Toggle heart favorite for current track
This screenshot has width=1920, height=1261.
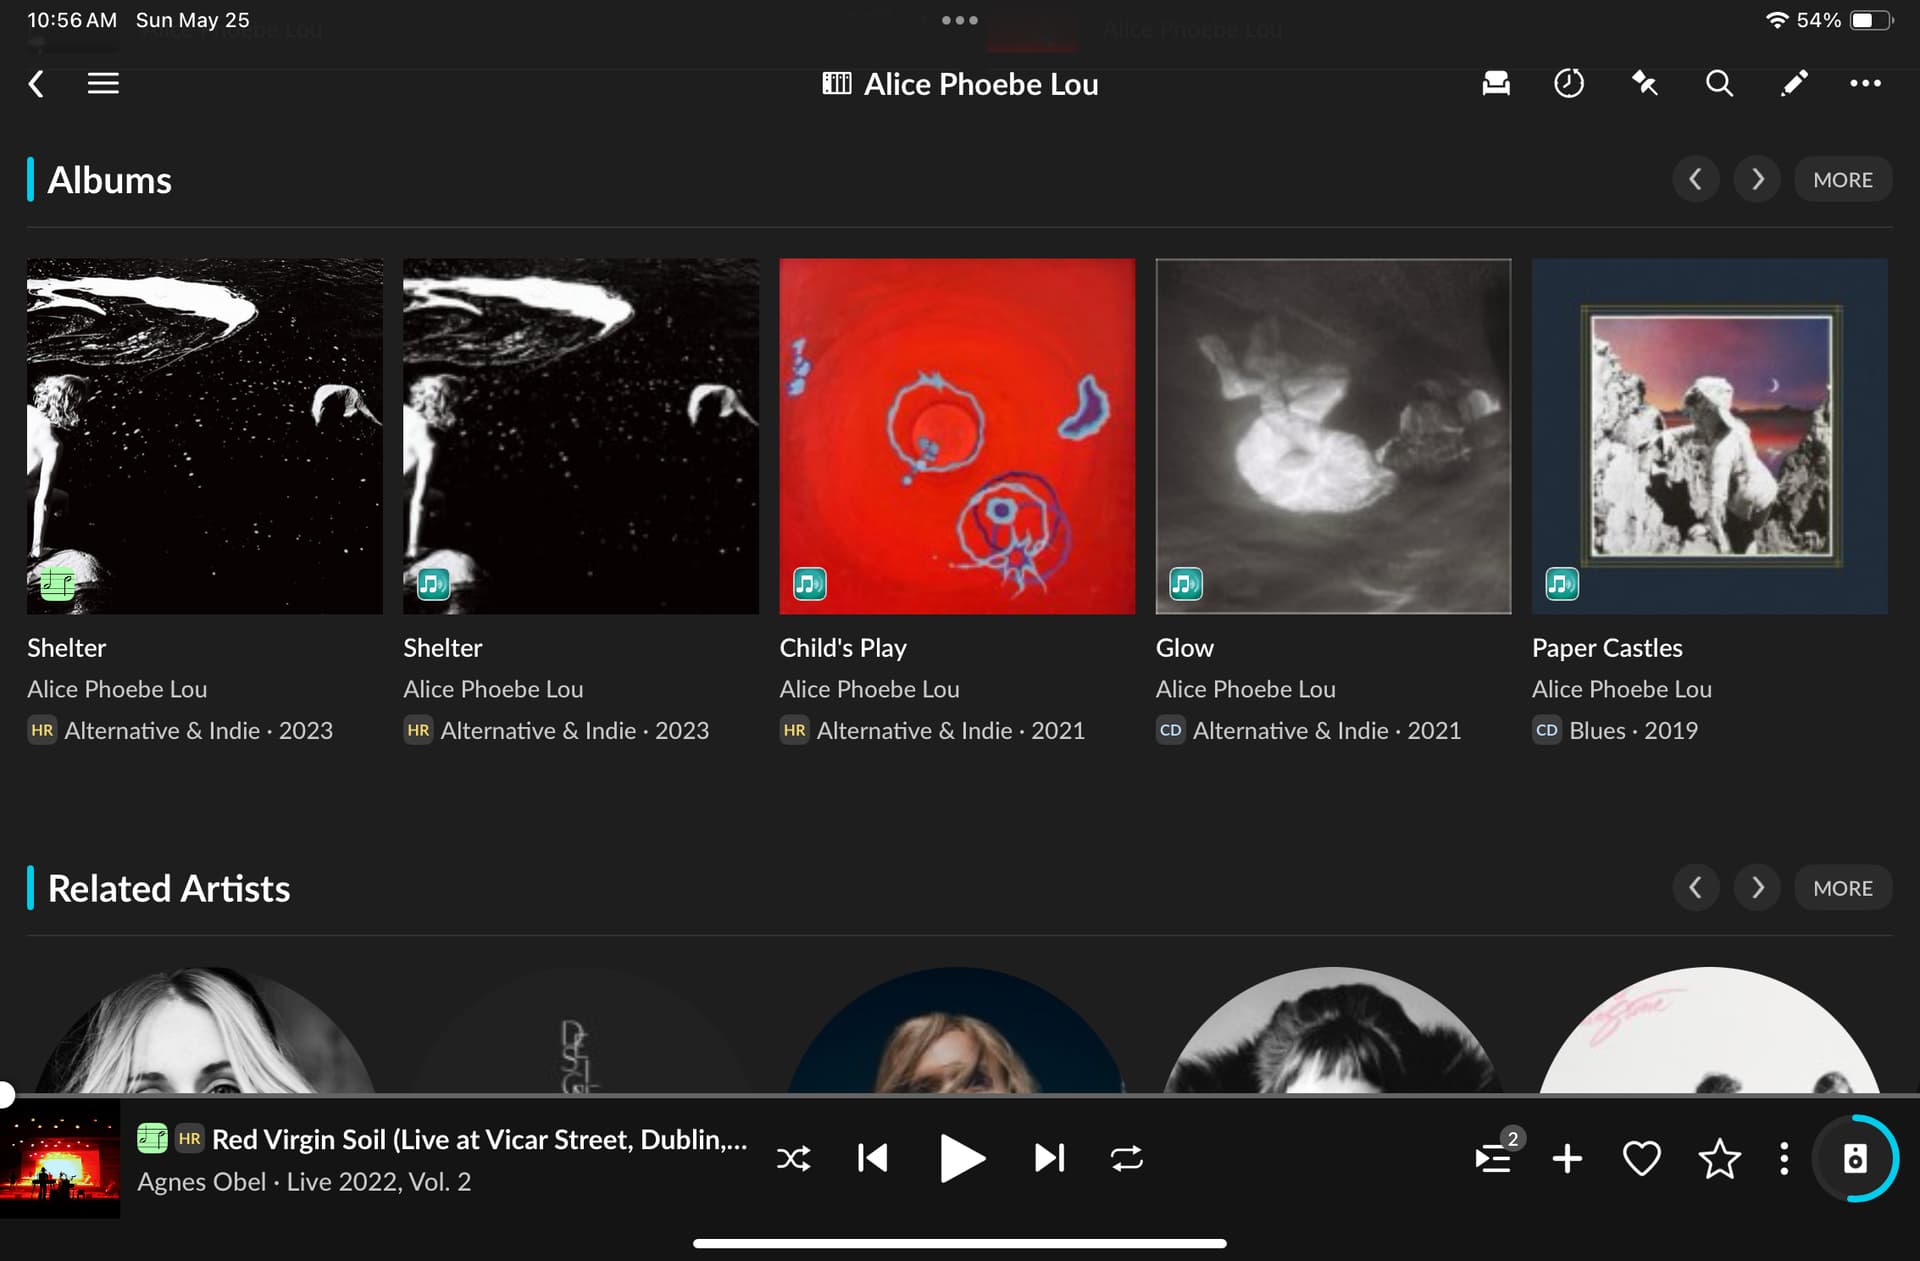(1641, 1158)
